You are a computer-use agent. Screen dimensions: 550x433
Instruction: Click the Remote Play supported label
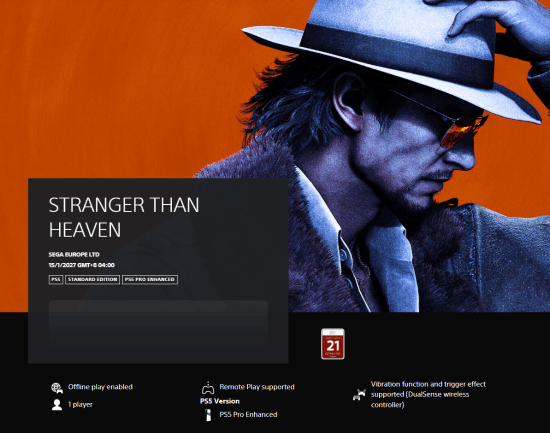pos(257,387)
